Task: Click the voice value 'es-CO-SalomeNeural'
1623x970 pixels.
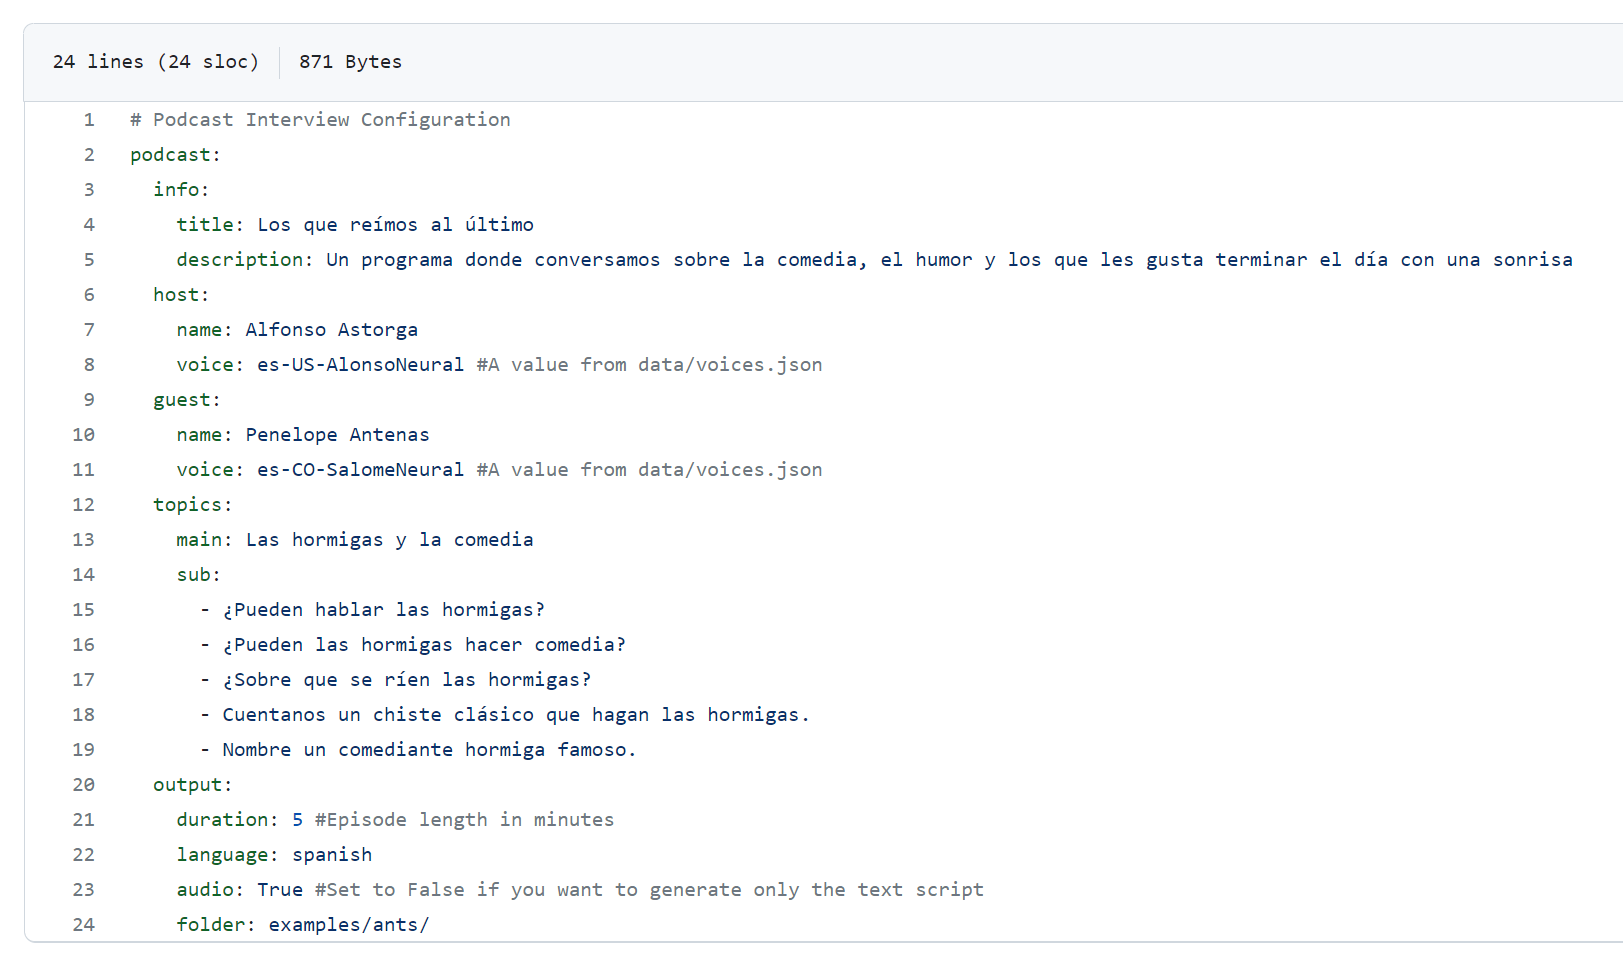Action: 360,470
